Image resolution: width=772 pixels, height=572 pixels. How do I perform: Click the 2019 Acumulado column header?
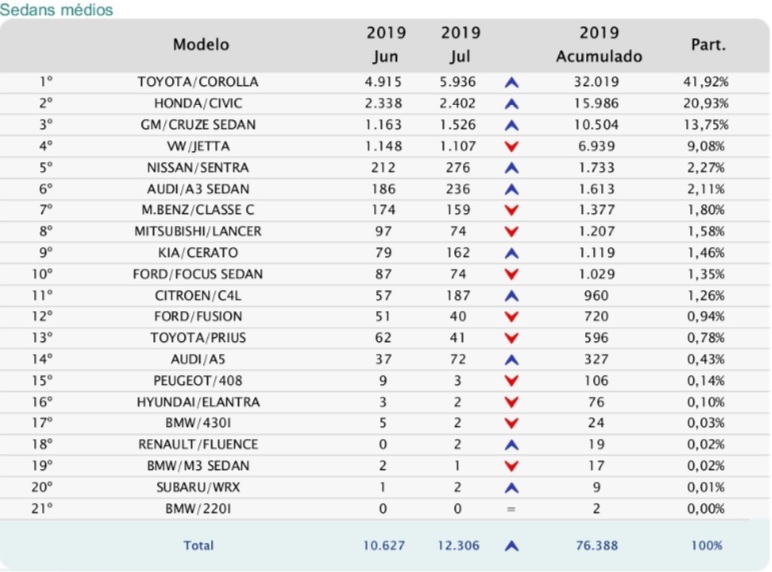(x=599, y=44)
